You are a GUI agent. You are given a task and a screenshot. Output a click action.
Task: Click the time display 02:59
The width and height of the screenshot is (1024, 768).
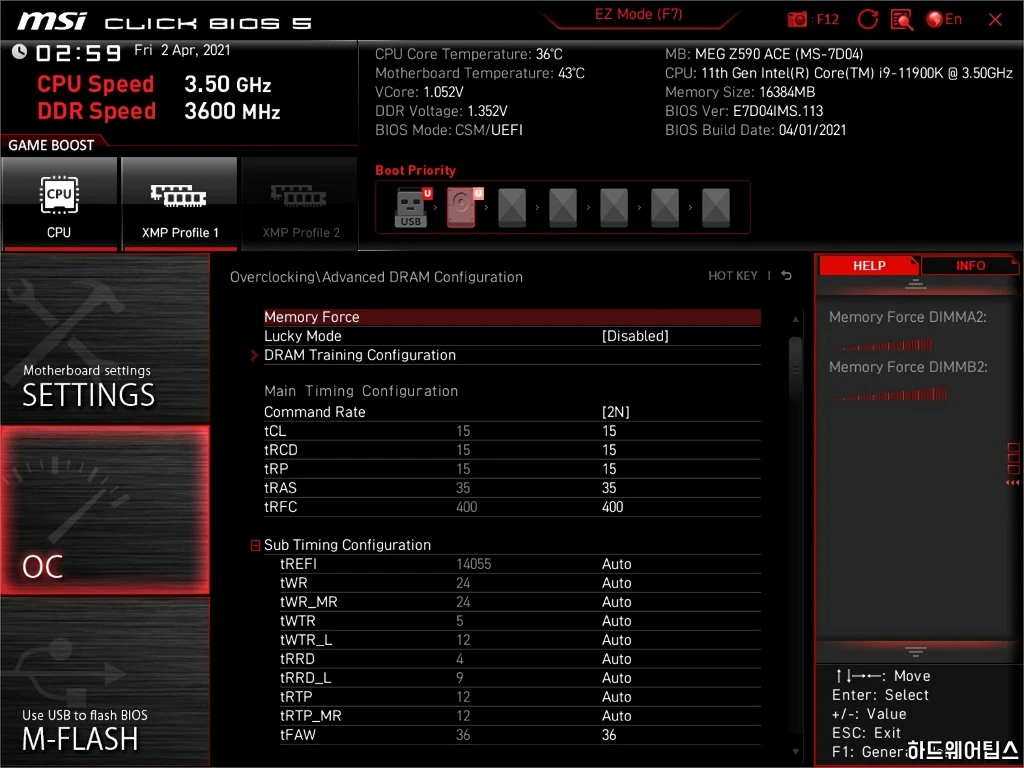coord(78,53)
